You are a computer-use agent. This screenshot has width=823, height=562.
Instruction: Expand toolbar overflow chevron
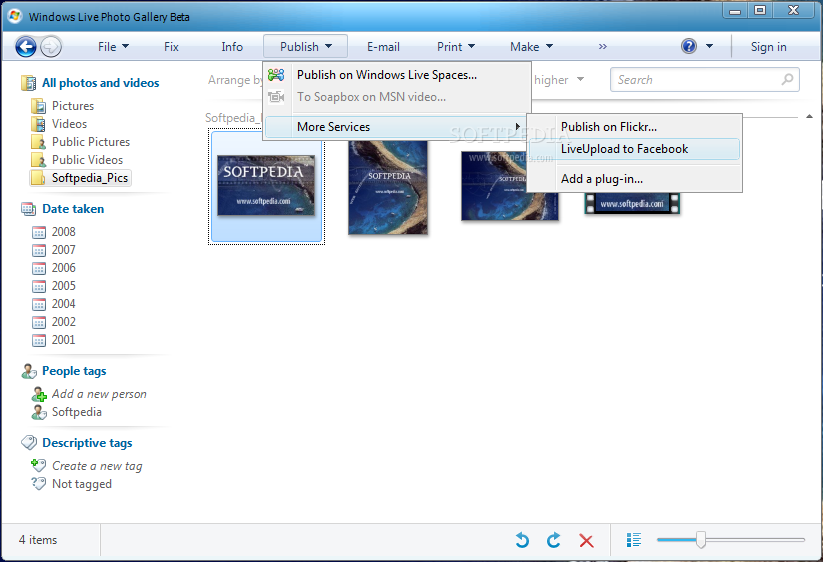(x=603, y=47)
